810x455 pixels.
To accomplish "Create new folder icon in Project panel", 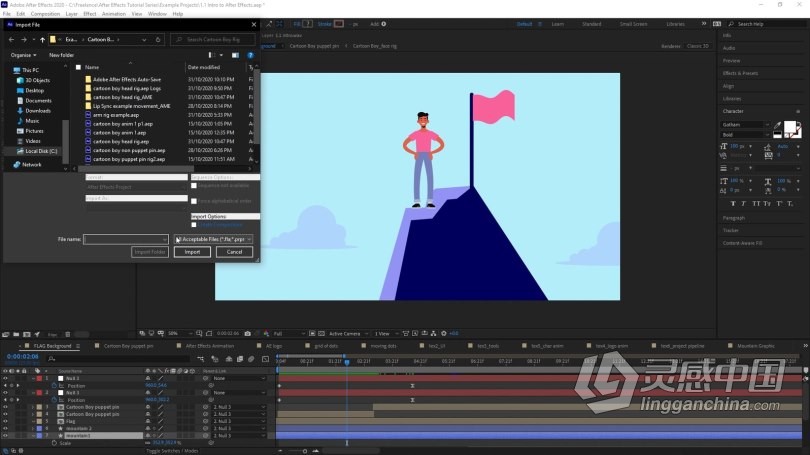I will tap(16, 334).
